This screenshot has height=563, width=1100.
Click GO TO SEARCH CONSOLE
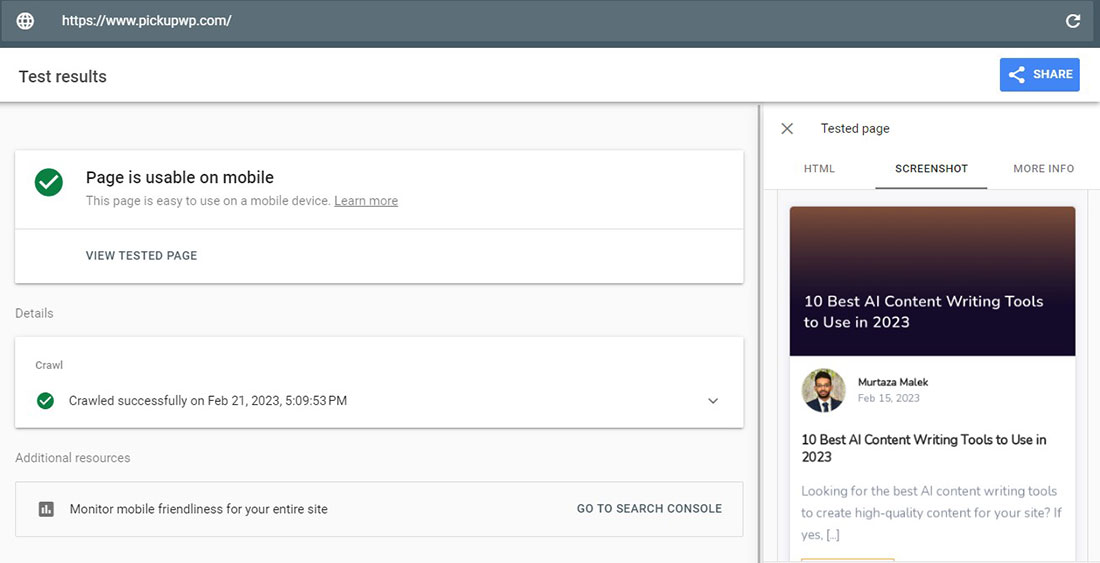[x=649, y=509]
